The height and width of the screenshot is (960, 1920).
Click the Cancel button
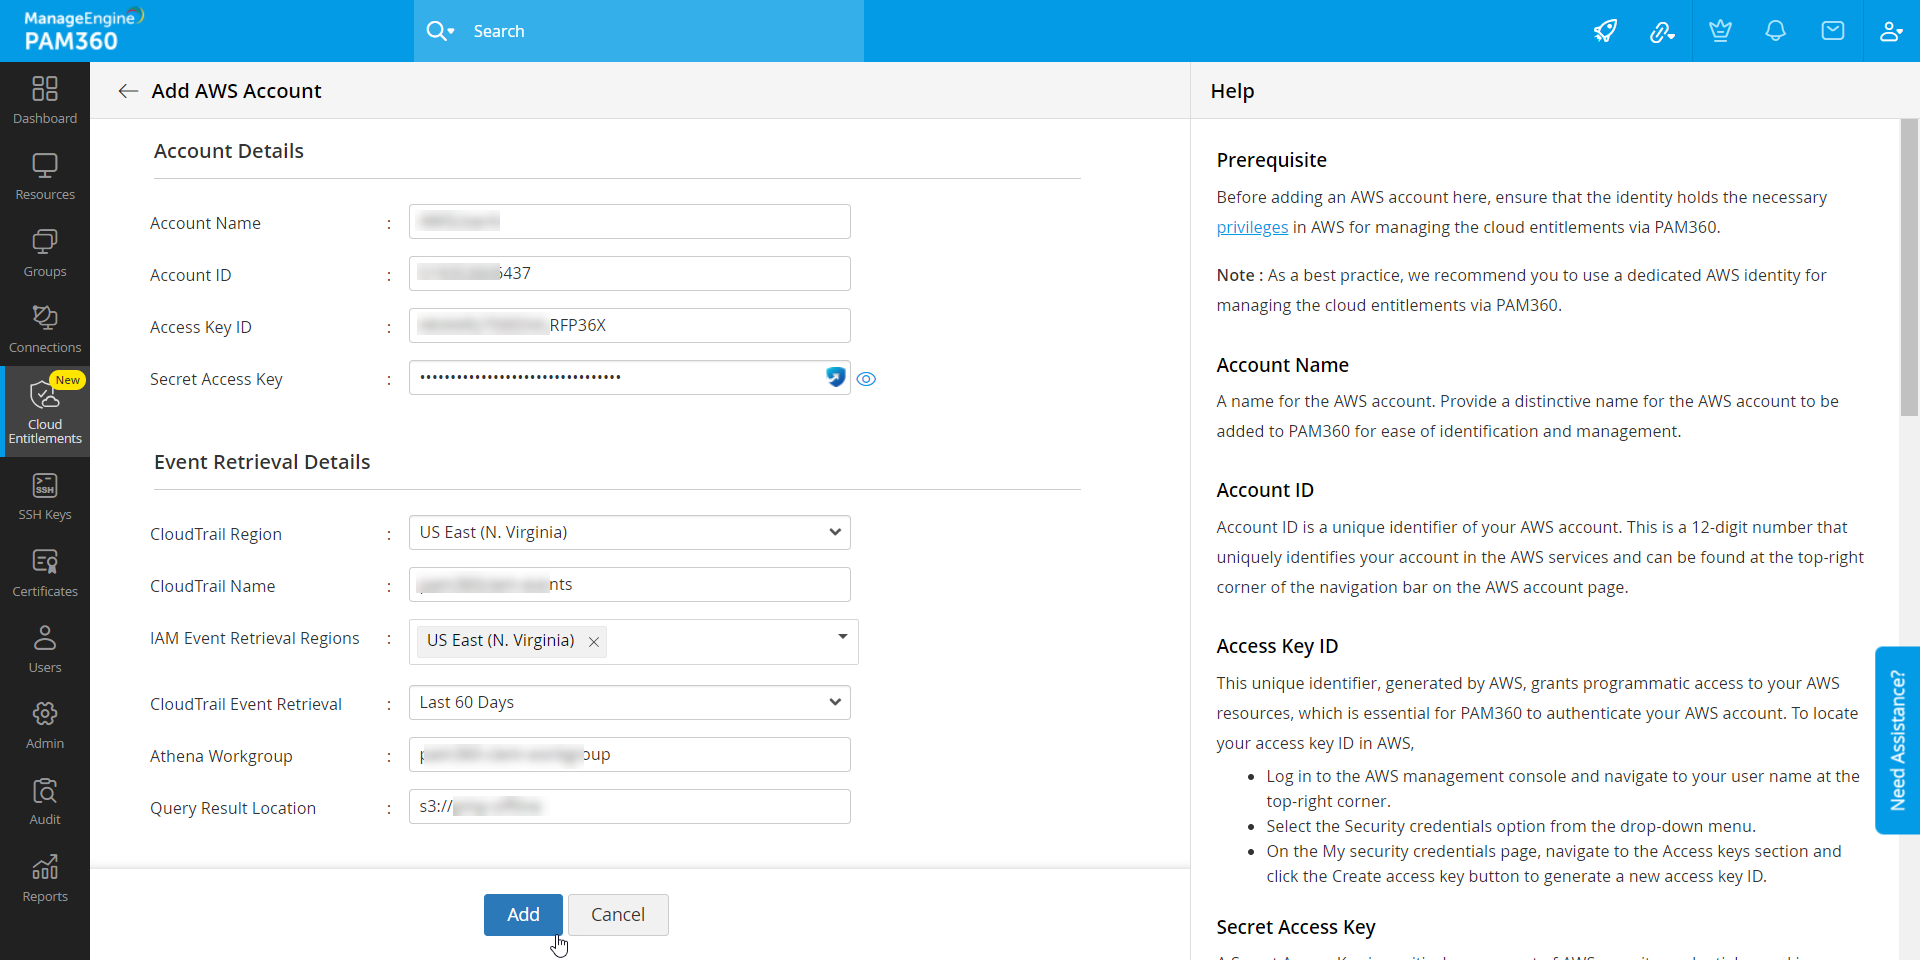point(618,915)
